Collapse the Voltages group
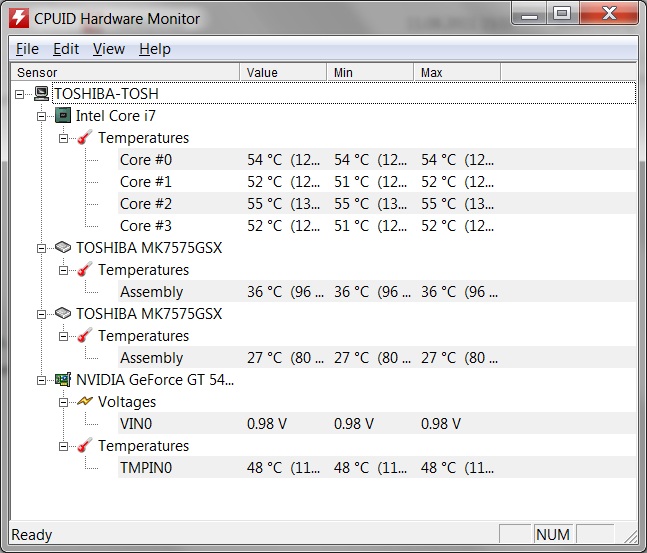647x553 pixels. [x=64, y=402]
